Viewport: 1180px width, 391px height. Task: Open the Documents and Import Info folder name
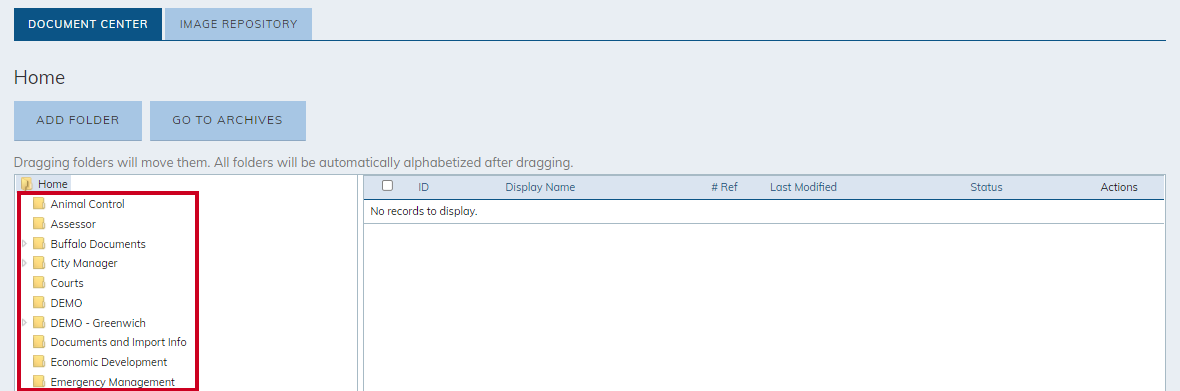click(118, 342)
